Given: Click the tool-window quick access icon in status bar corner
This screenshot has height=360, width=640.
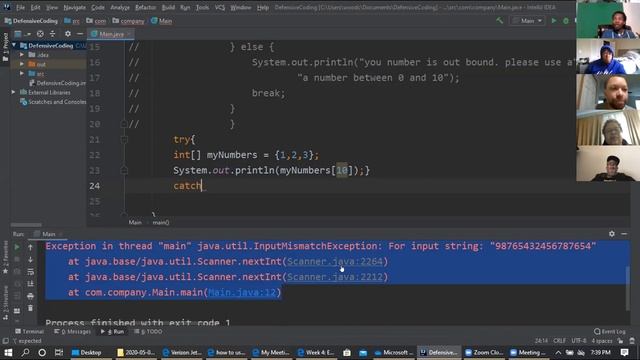Looking at the screenshot, I should click(5, 340).
